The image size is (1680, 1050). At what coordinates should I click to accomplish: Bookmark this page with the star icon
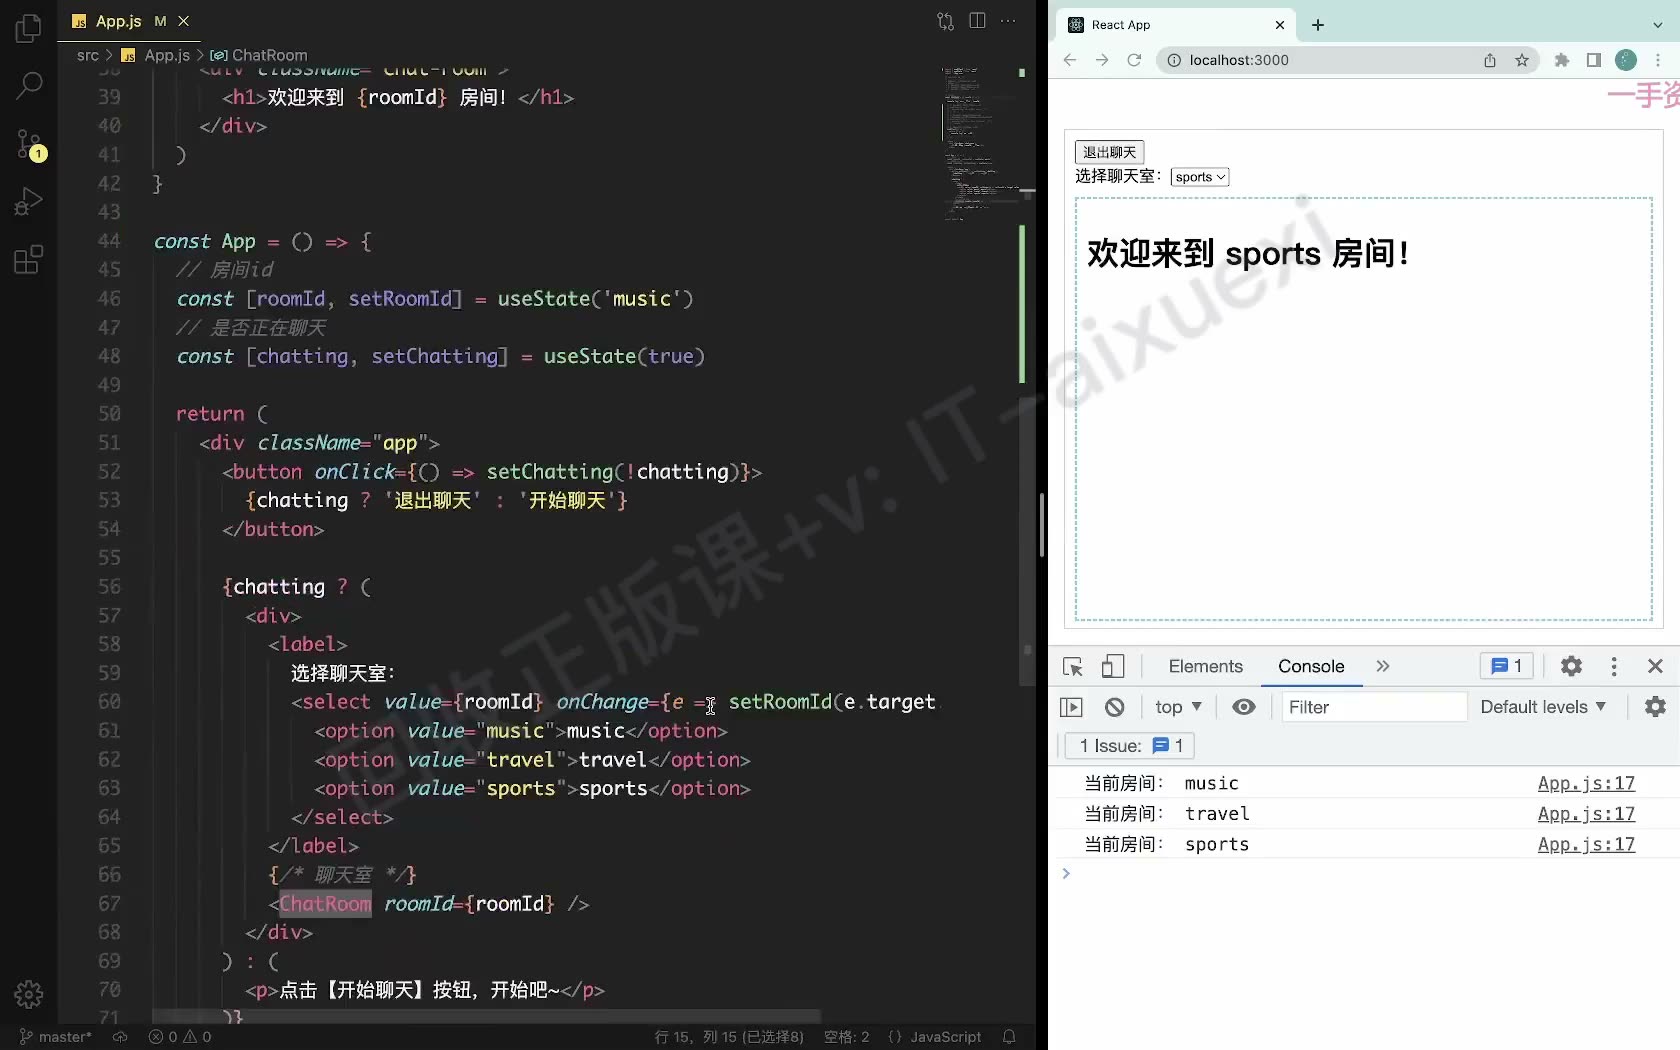(1522, 60)
